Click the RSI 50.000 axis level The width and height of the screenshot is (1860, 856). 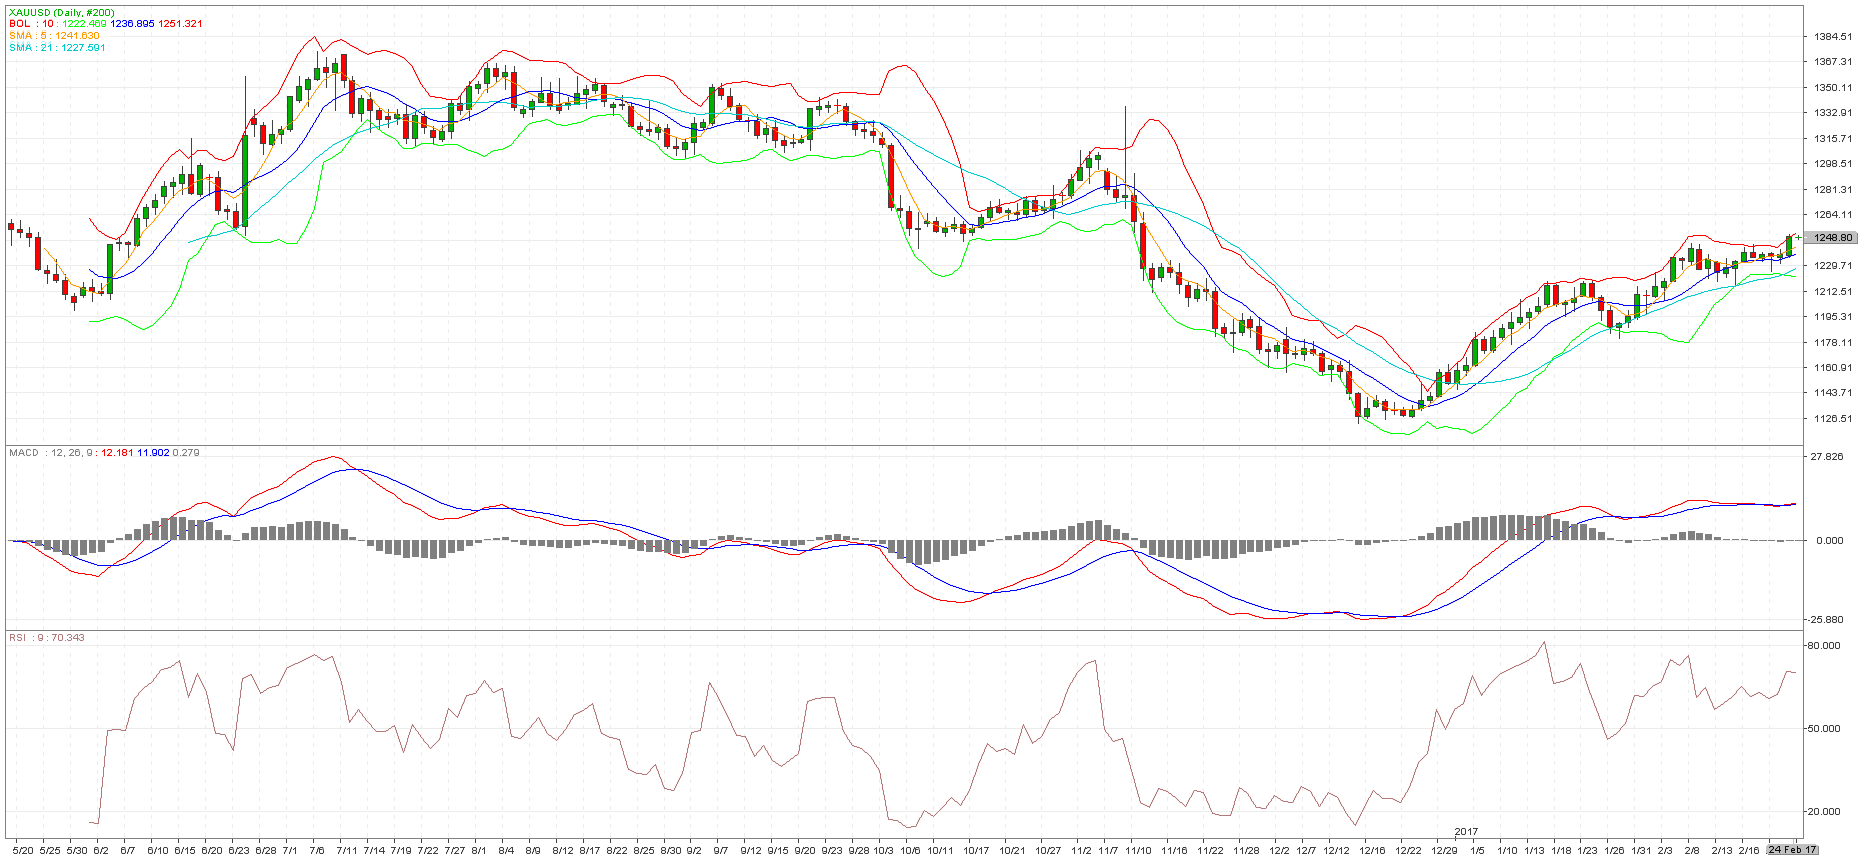pyautogui.click(x=1823, y=729)
